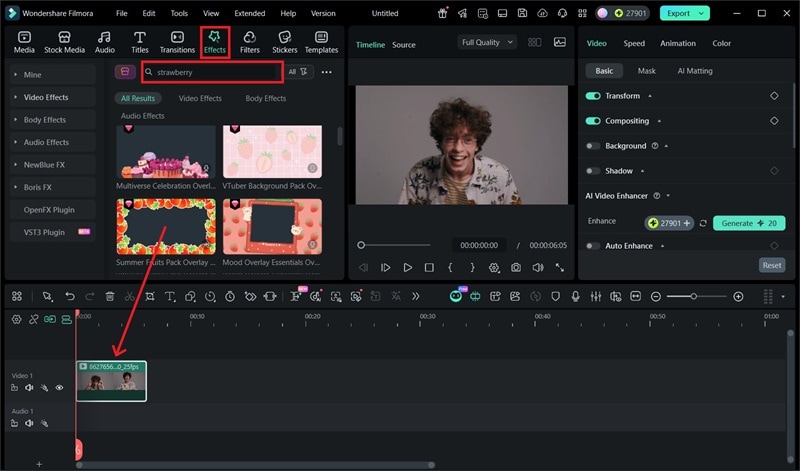Image resolution: width=800 pixels, height=471 pixels.
Task: Open the Media library tab
Action: point(24,42)
